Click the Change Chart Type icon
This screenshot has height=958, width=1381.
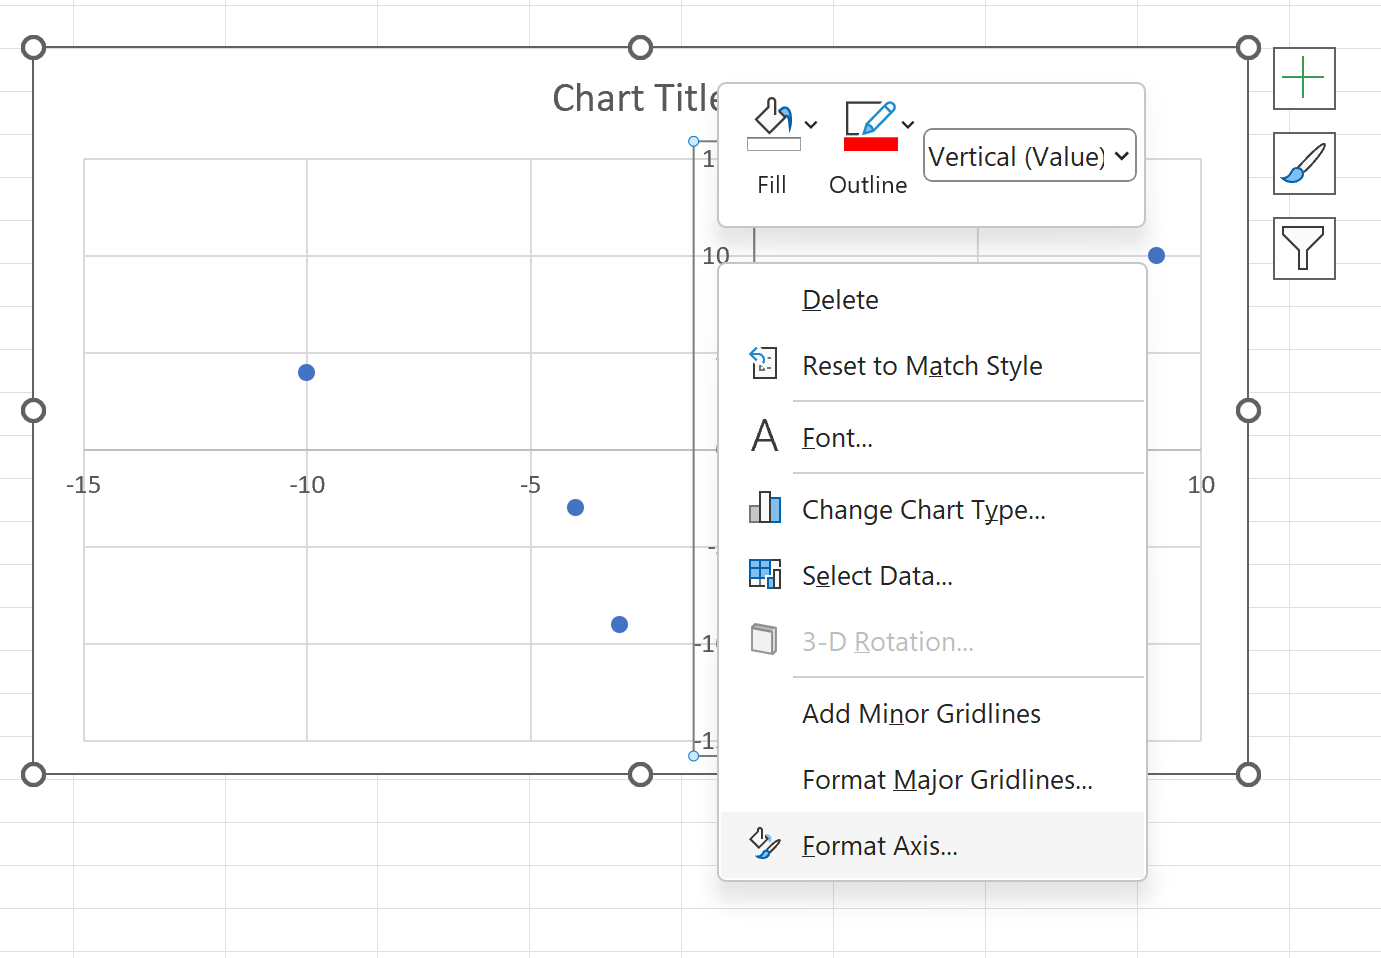tap(764, 508)
